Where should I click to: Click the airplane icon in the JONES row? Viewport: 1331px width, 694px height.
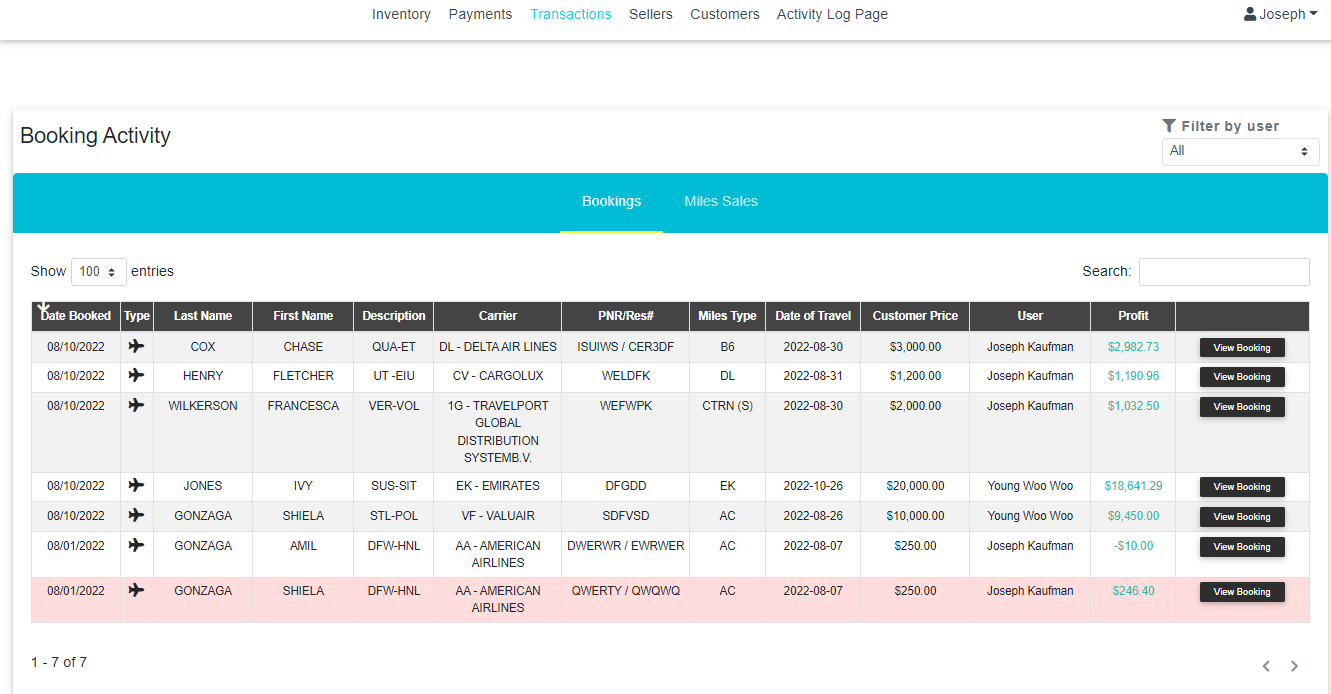point(137,486)
